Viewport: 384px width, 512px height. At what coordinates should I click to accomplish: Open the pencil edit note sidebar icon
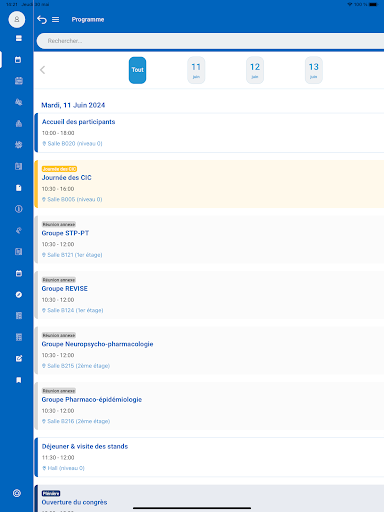click(x=19, y=358)
